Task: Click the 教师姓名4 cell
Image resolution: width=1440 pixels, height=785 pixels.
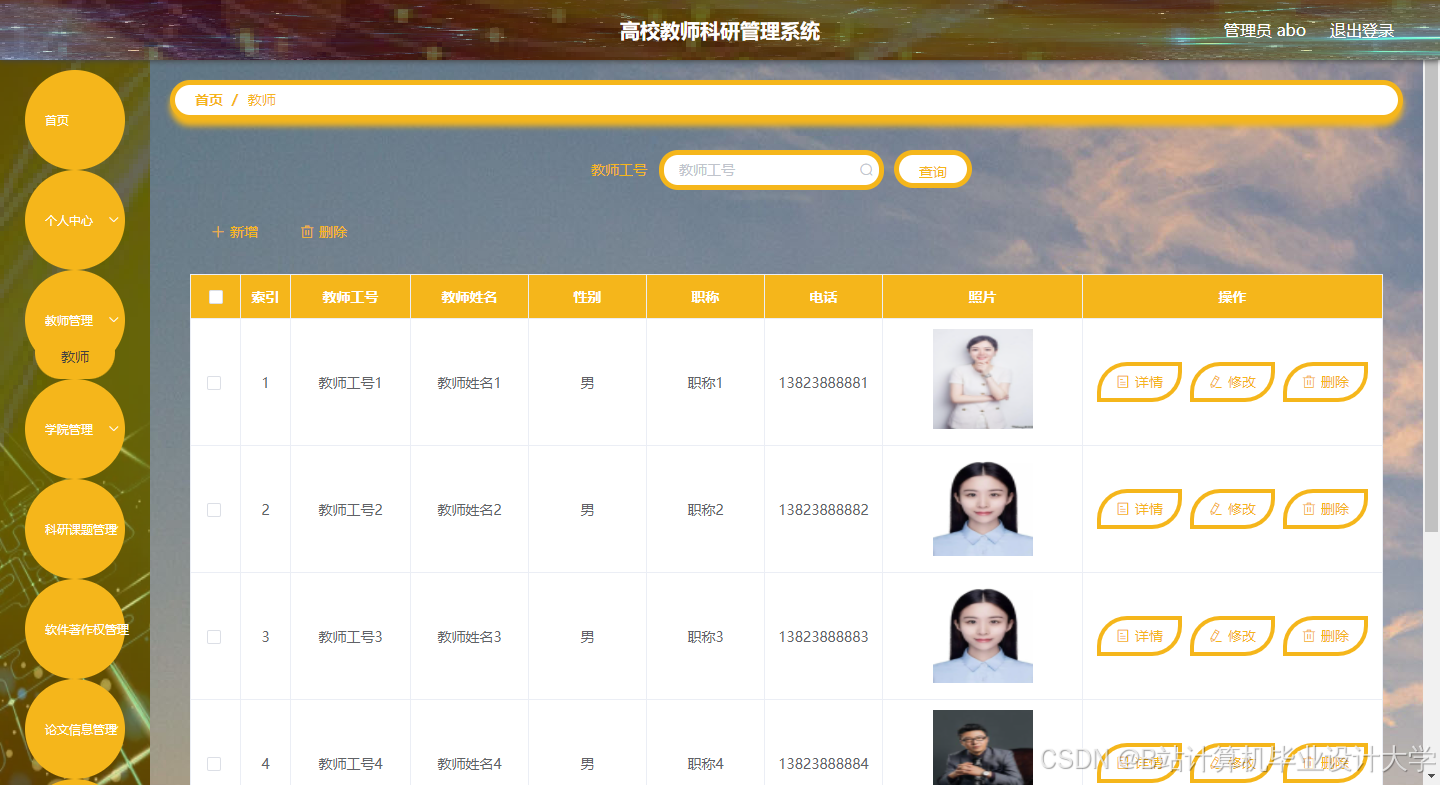Action: (x=469, y=764)
